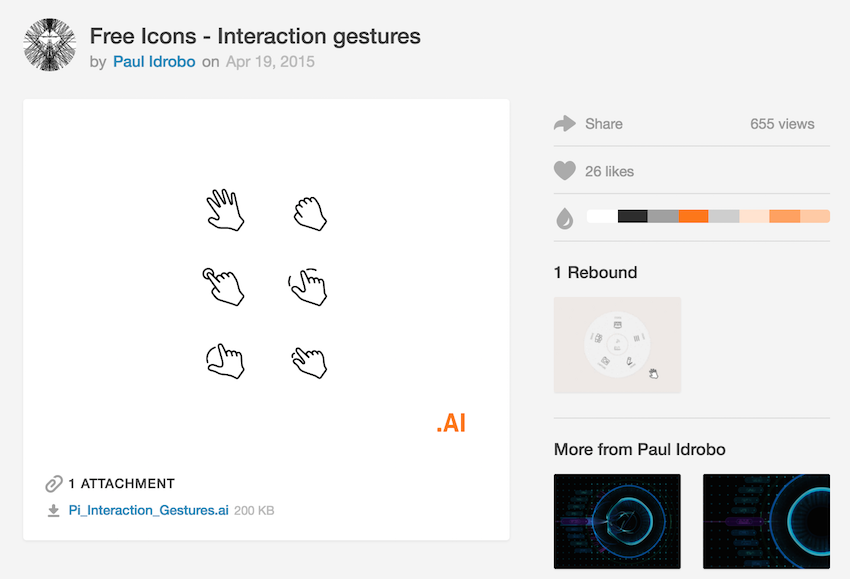Click the color drop icon
The image size is (850, 579).
(565, 218)
